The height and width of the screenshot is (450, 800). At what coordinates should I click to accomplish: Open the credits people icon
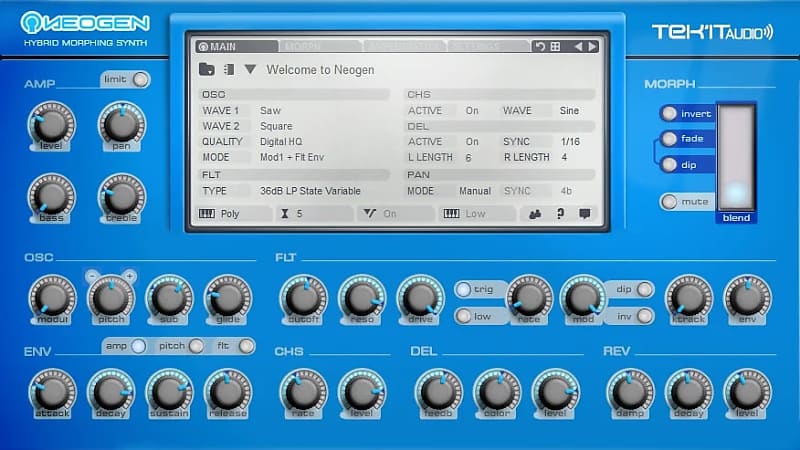535,214
